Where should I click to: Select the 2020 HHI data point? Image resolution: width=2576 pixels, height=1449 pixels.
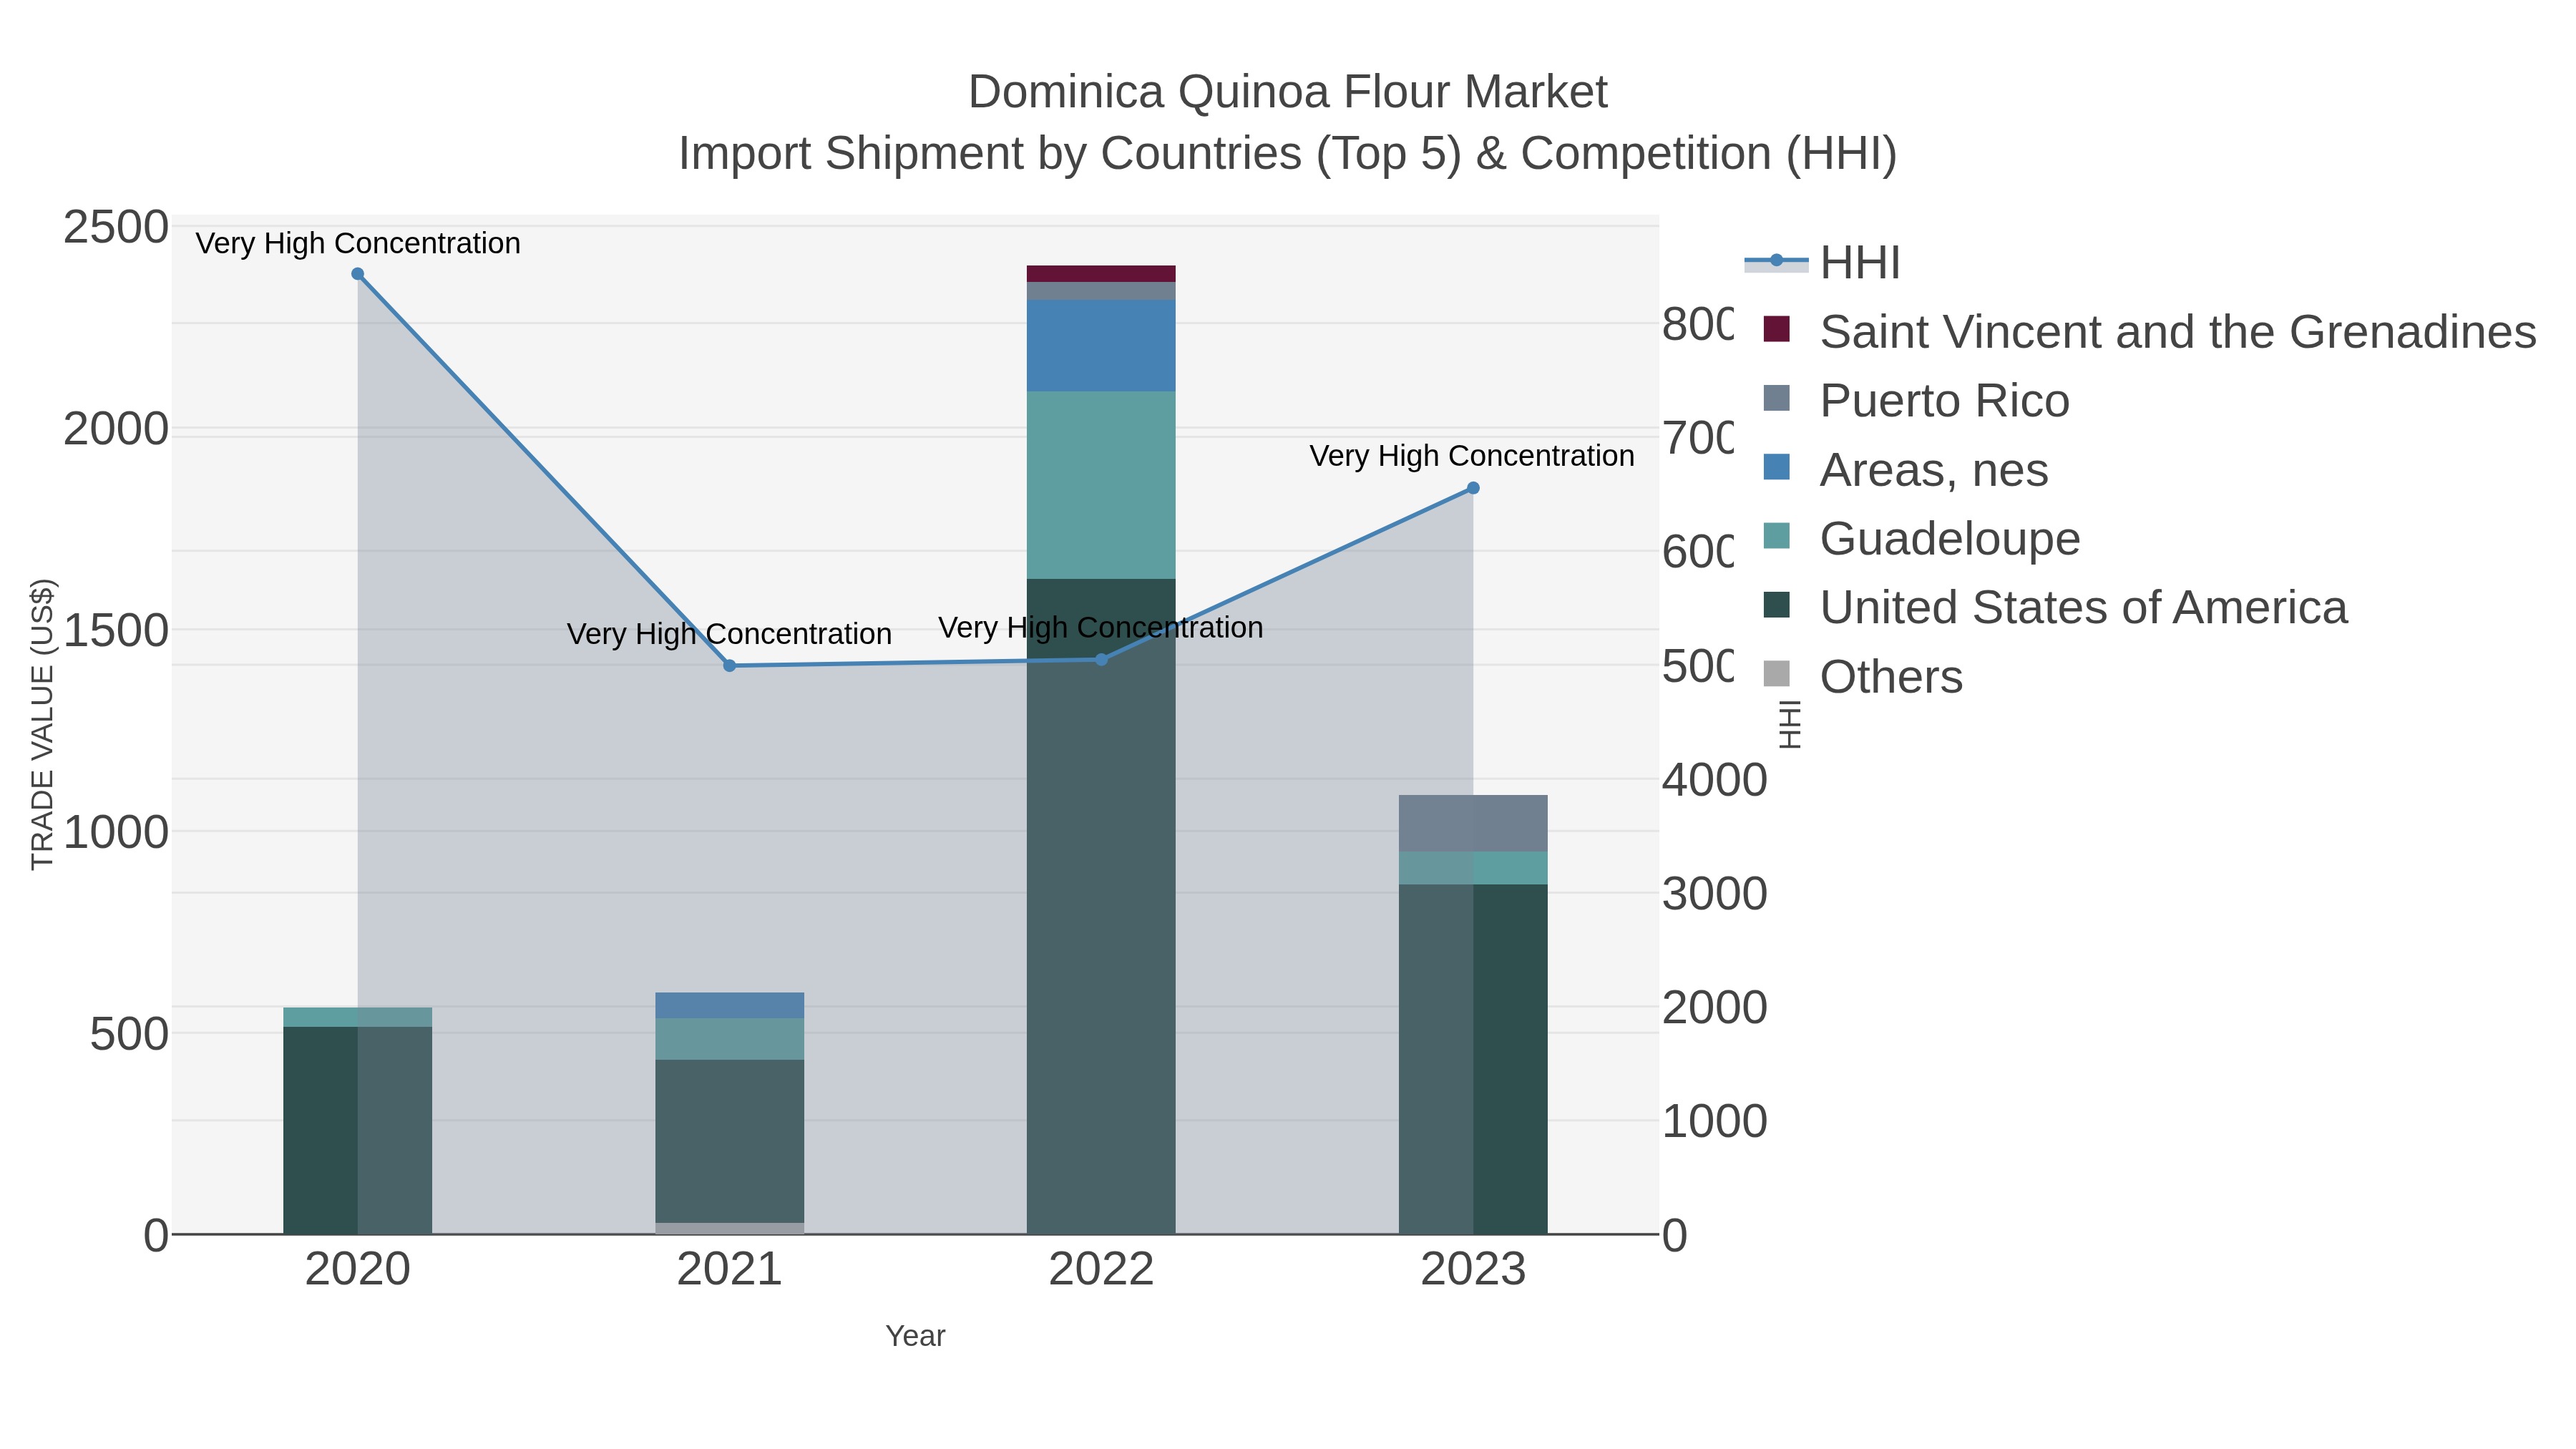(358, 274)
